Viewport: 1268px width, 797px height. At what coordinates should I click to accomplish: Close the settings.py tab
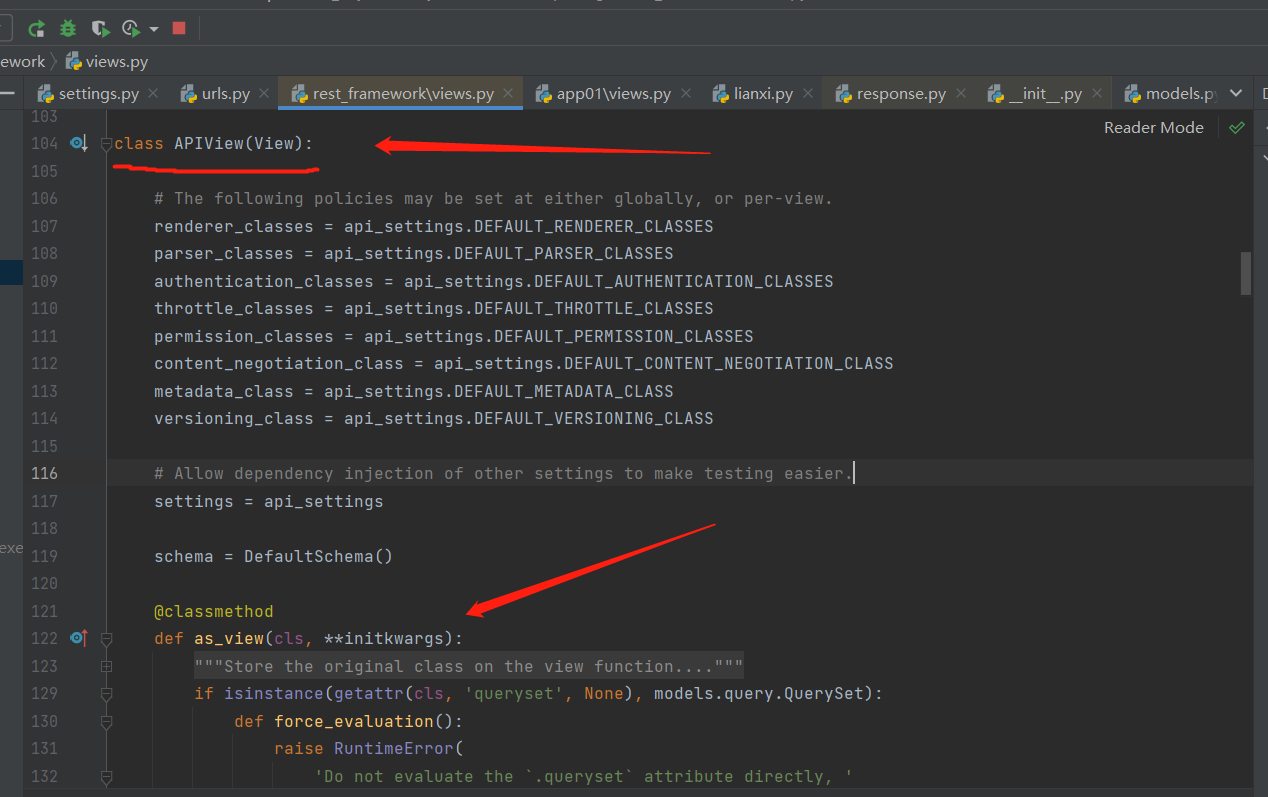pos(153,94)
